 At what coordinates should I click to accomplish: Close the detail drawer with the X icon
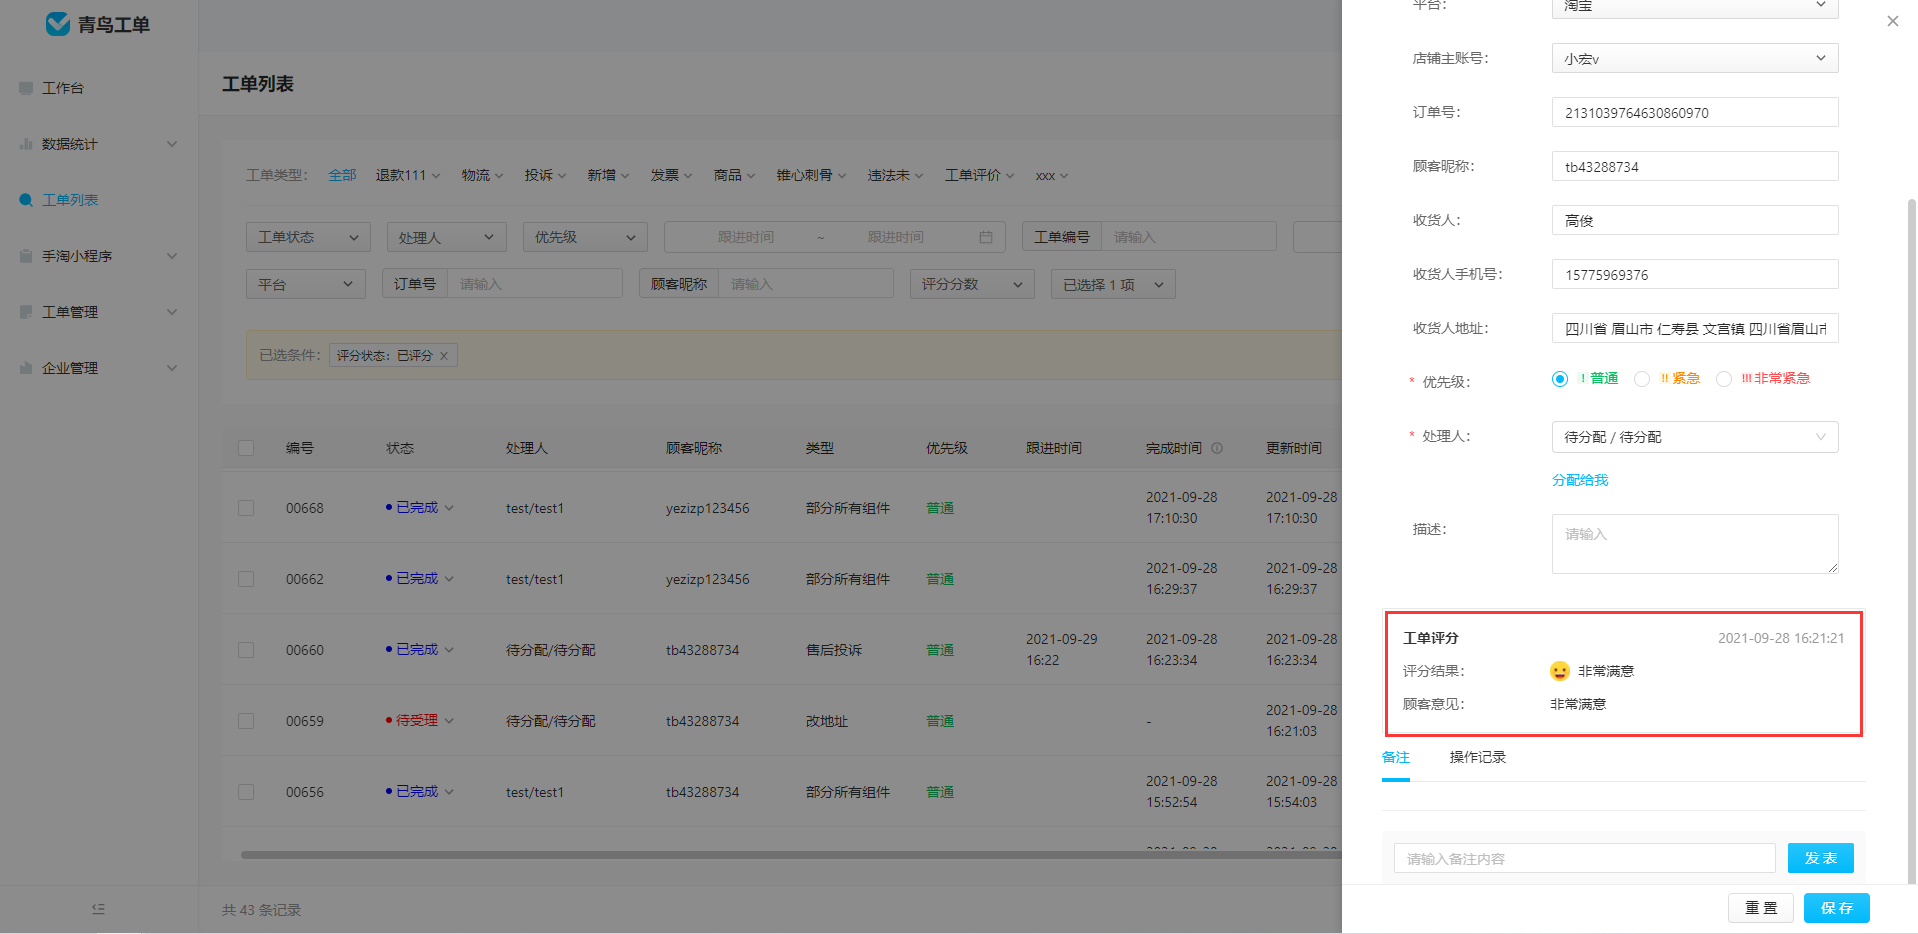(1892, 21)
